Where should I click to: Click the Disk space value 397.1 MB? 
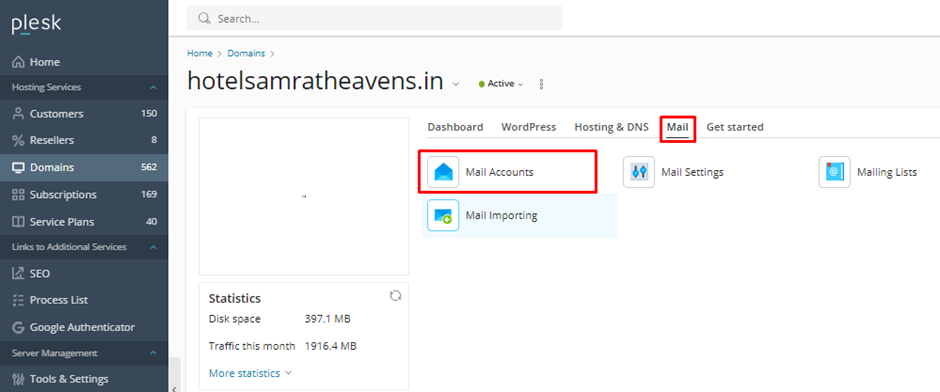click(327, 319)
